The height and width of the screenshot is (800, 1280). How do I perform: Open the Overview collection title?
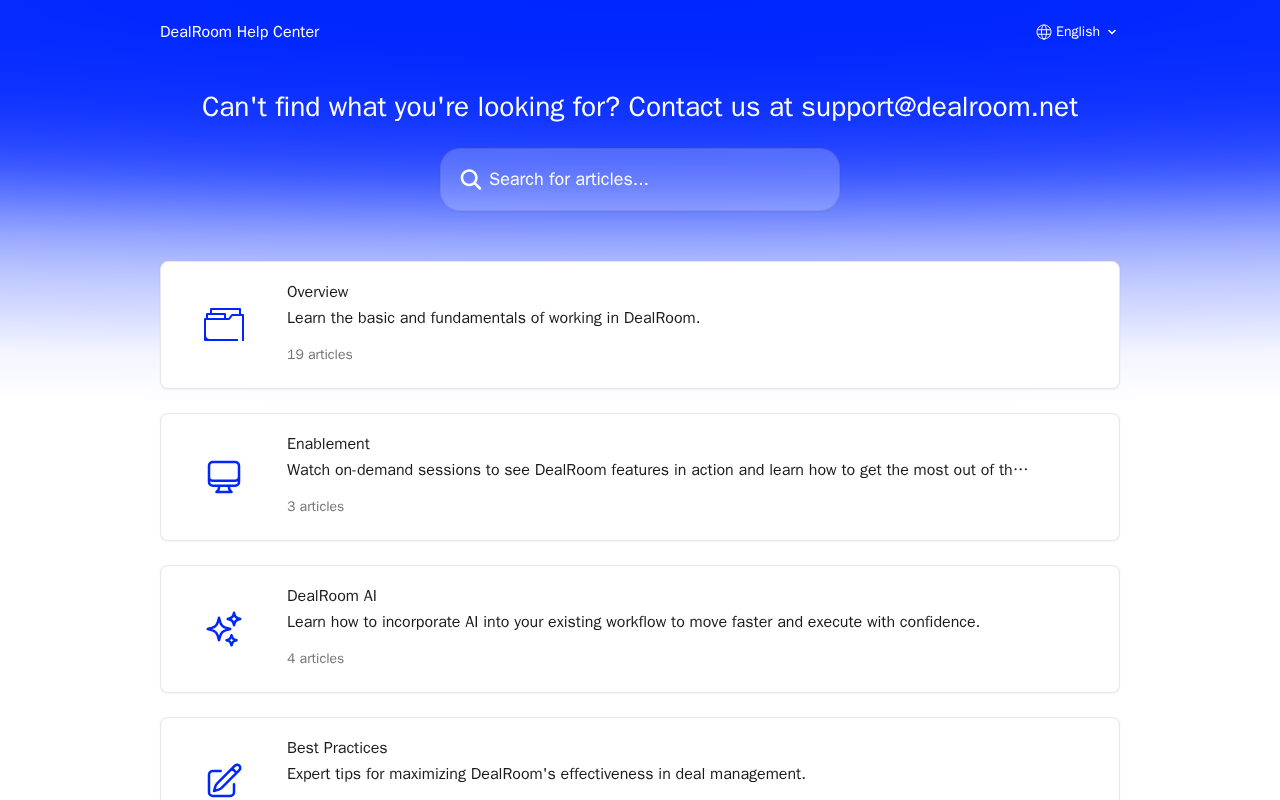pyautogui.click(x=318, y=292)
